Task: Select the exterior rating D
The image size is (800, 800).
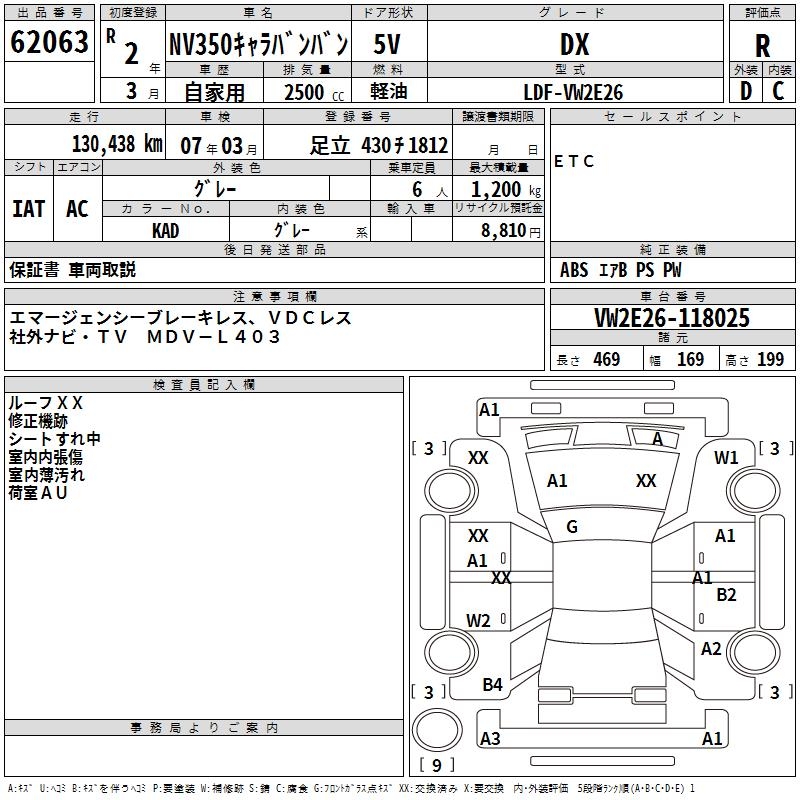Action: 746,91
